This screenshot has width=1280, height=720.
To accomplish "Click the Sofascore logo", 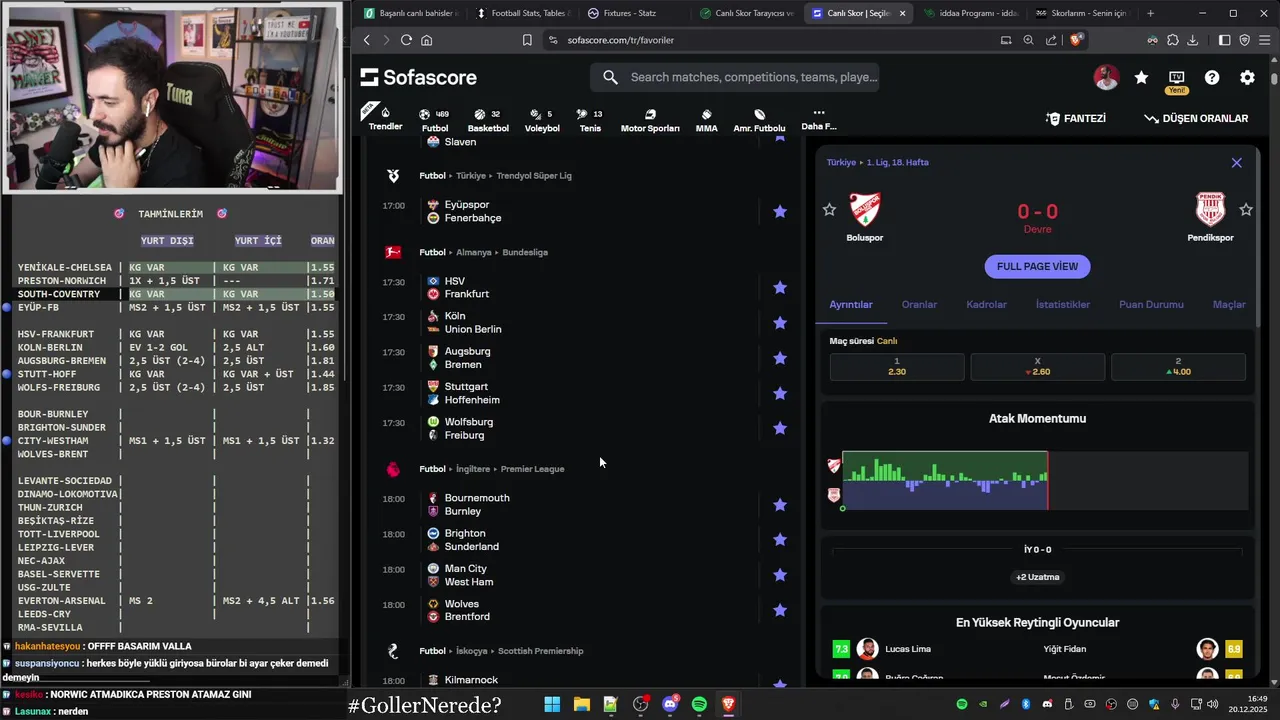I will pos(418,77).
